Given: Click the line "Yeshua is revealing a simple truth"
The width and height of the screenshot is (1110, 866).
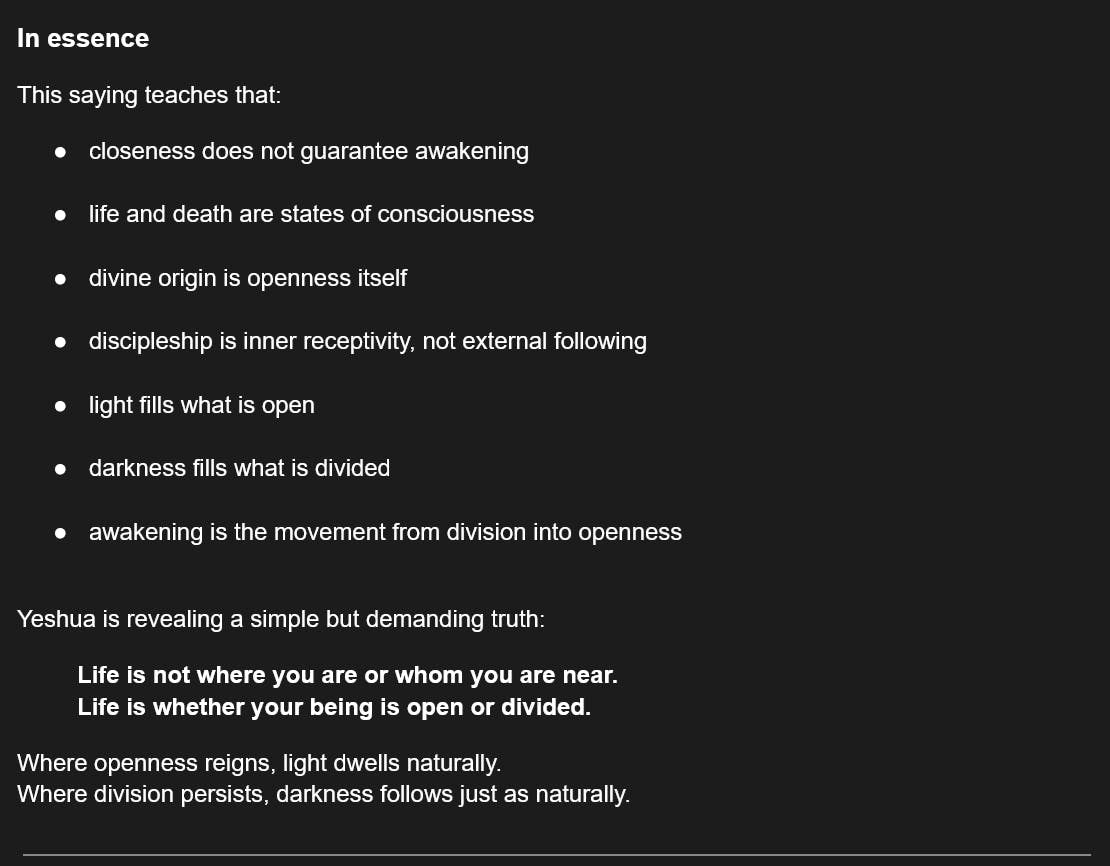Looking at the screenshot, I should pos(281,619).
